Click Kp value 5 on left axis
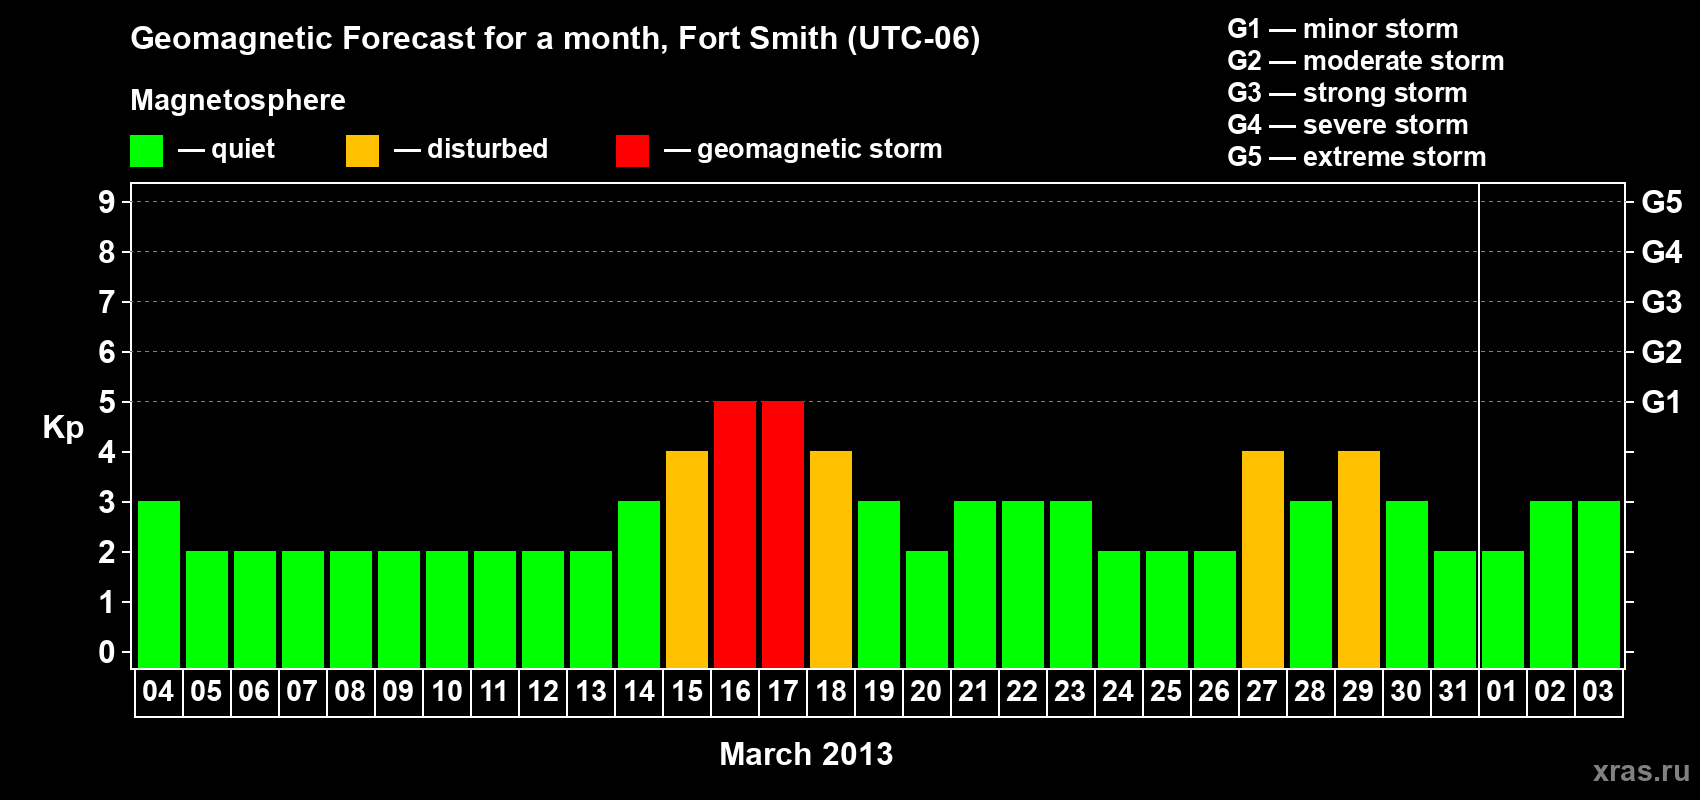The width and height of the screenshot is (1700, 800). [107, 402]
